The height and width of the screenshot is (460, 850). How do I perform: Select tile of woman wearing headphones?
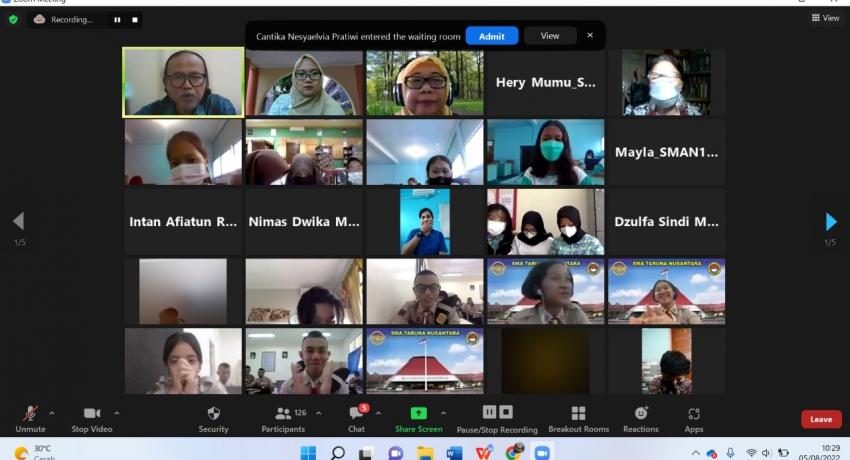coord(425,82)
